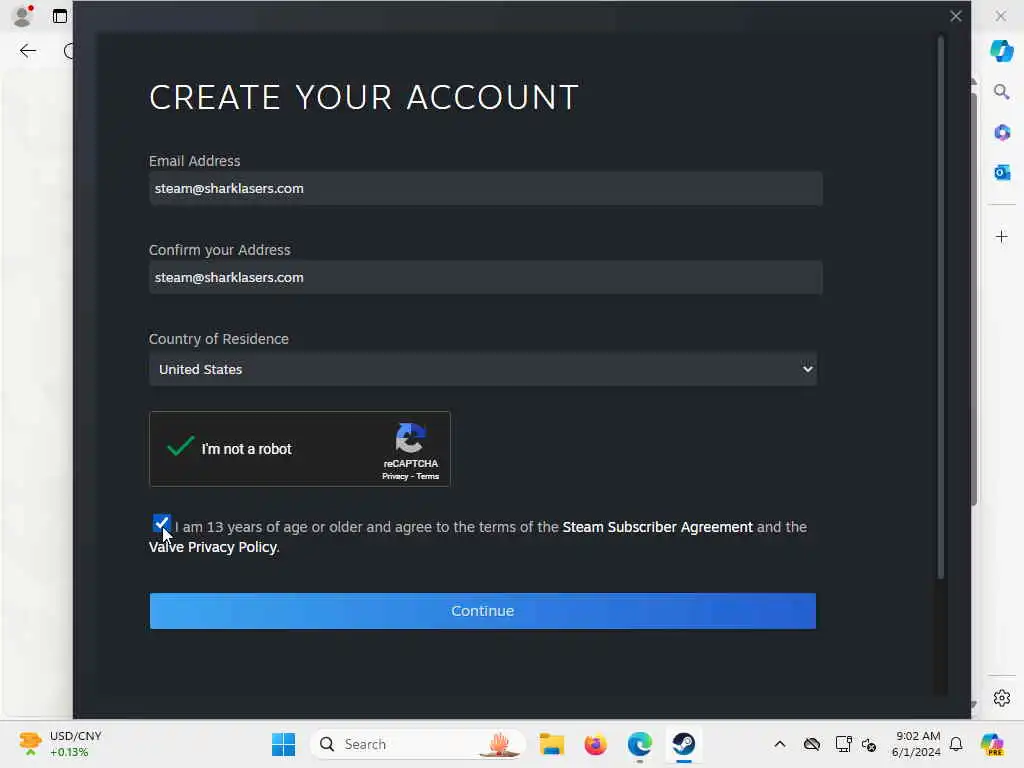Open Copilot preview in taskbar corner
The height and width of the screenshot is (768, 1024).
(992, 744)
